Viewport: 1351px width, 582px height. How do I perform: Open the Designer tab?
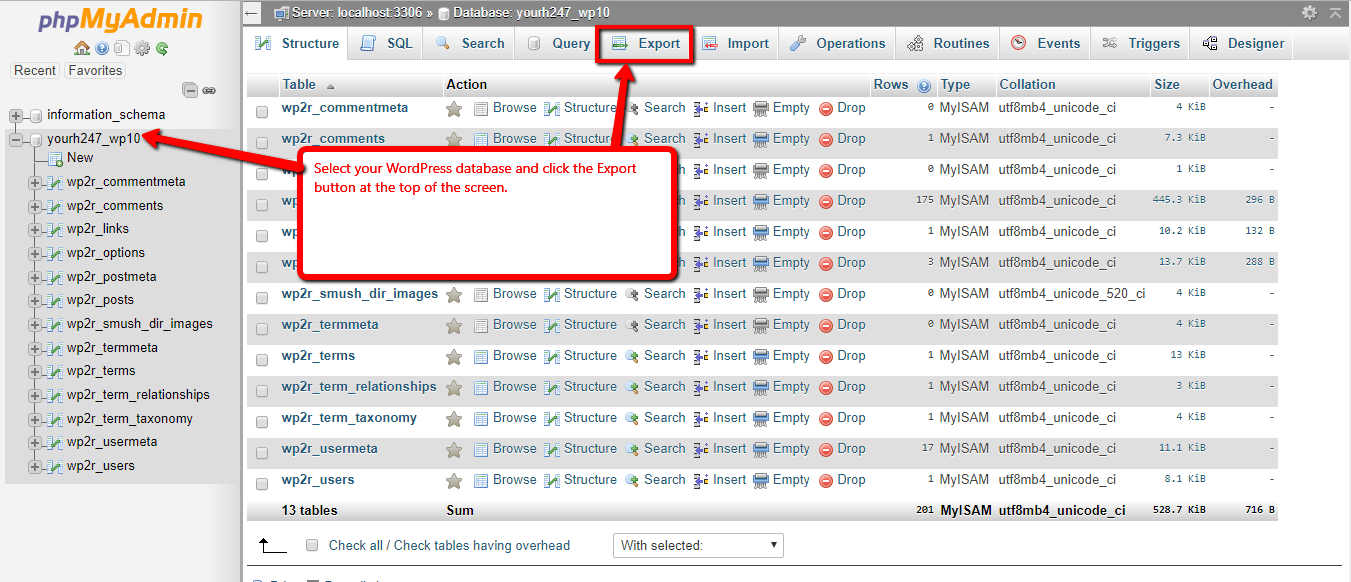(1243, 44)
